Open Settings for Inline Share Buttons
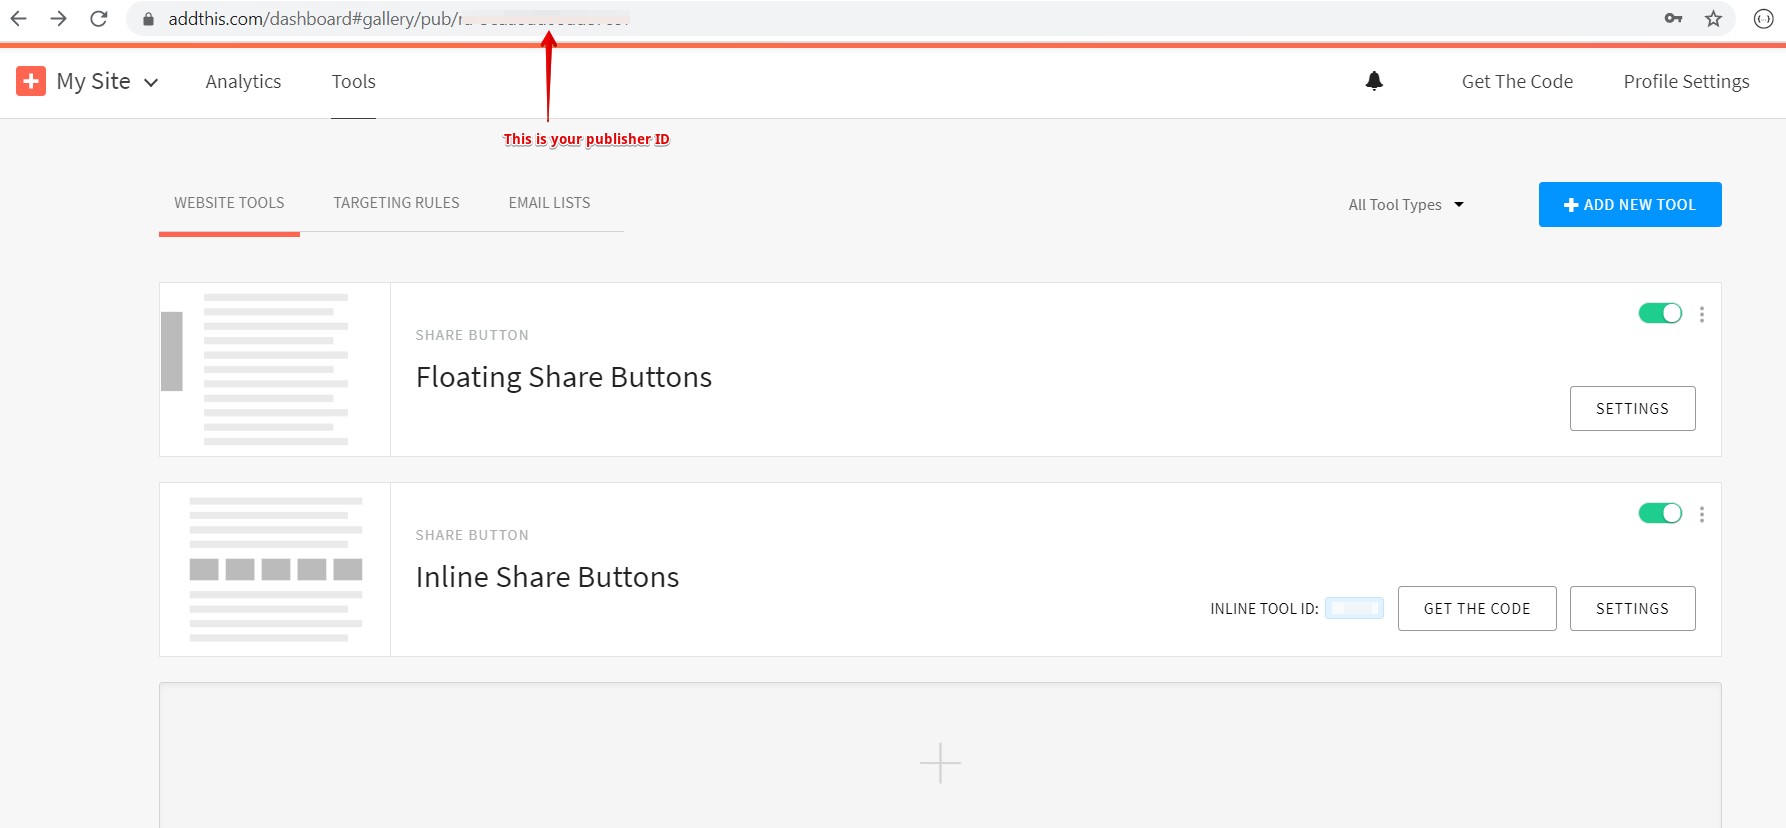This screenshot has width=1786, height=828. click(x=1632, y=608)
